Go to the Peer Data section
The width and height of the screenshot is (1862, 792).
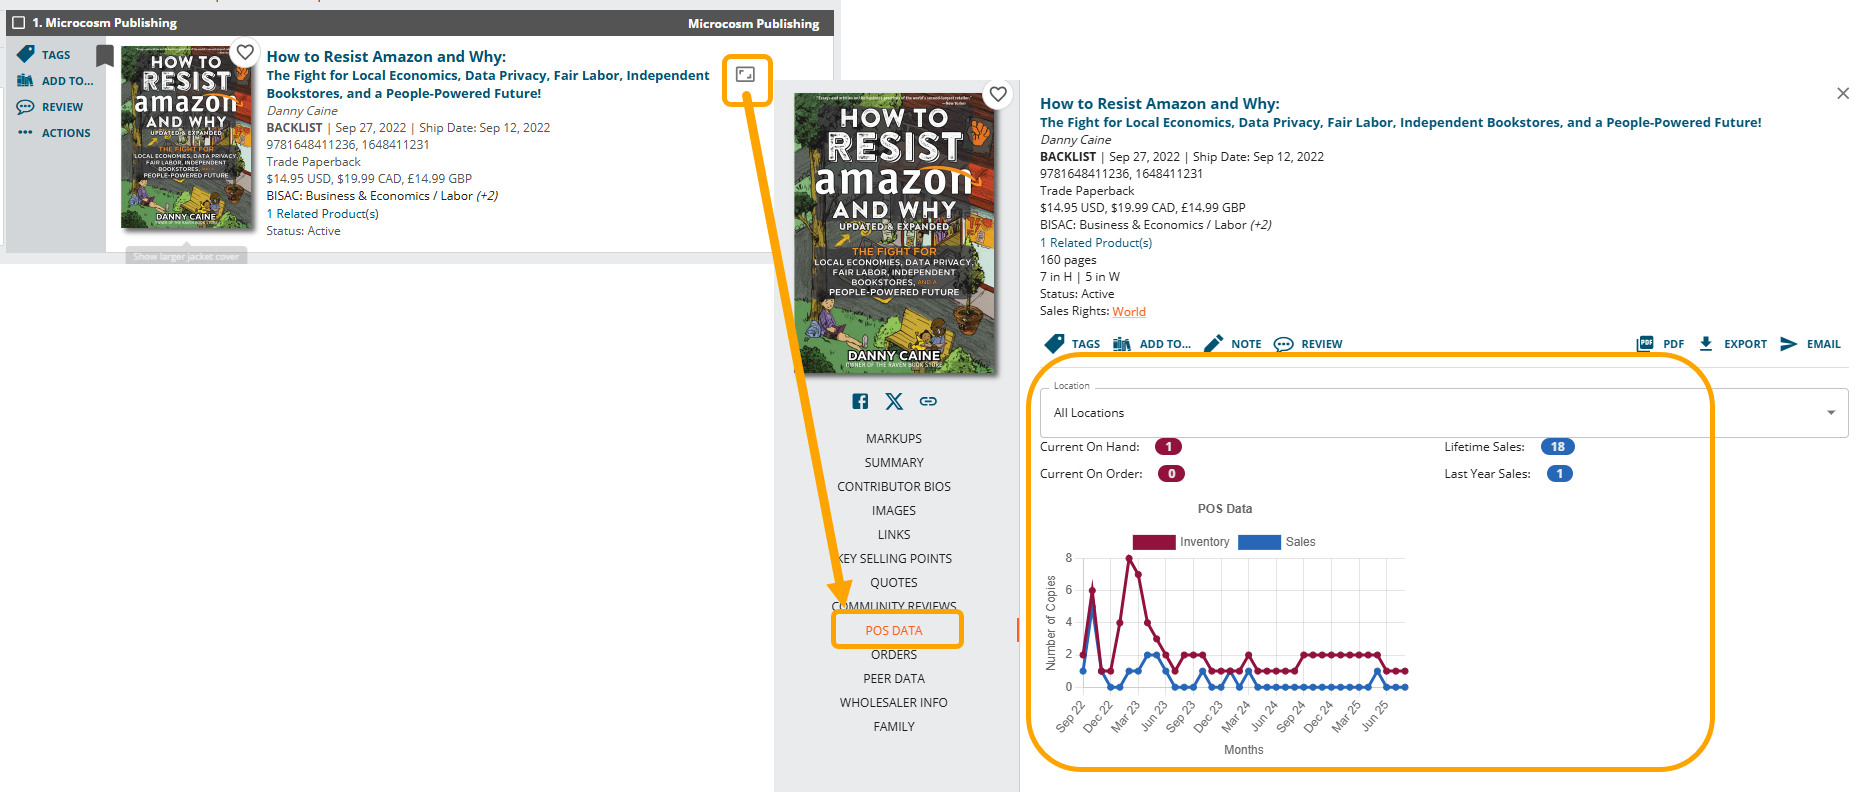894,679
